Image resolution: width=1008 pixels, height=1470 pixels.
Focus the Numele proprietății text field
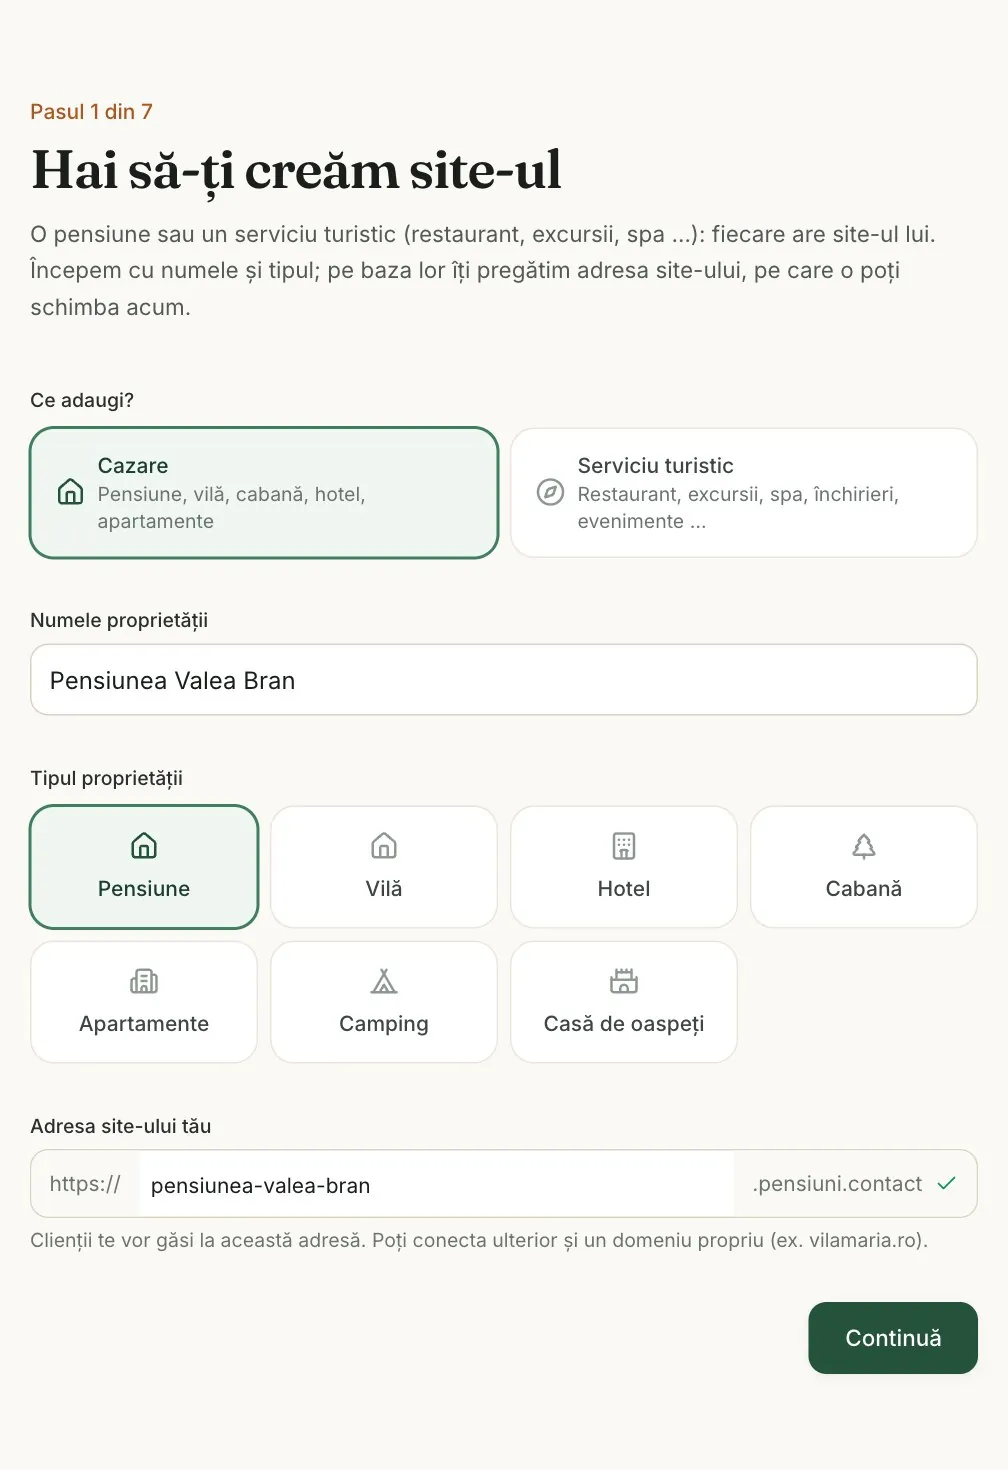[x=504, y=680]
